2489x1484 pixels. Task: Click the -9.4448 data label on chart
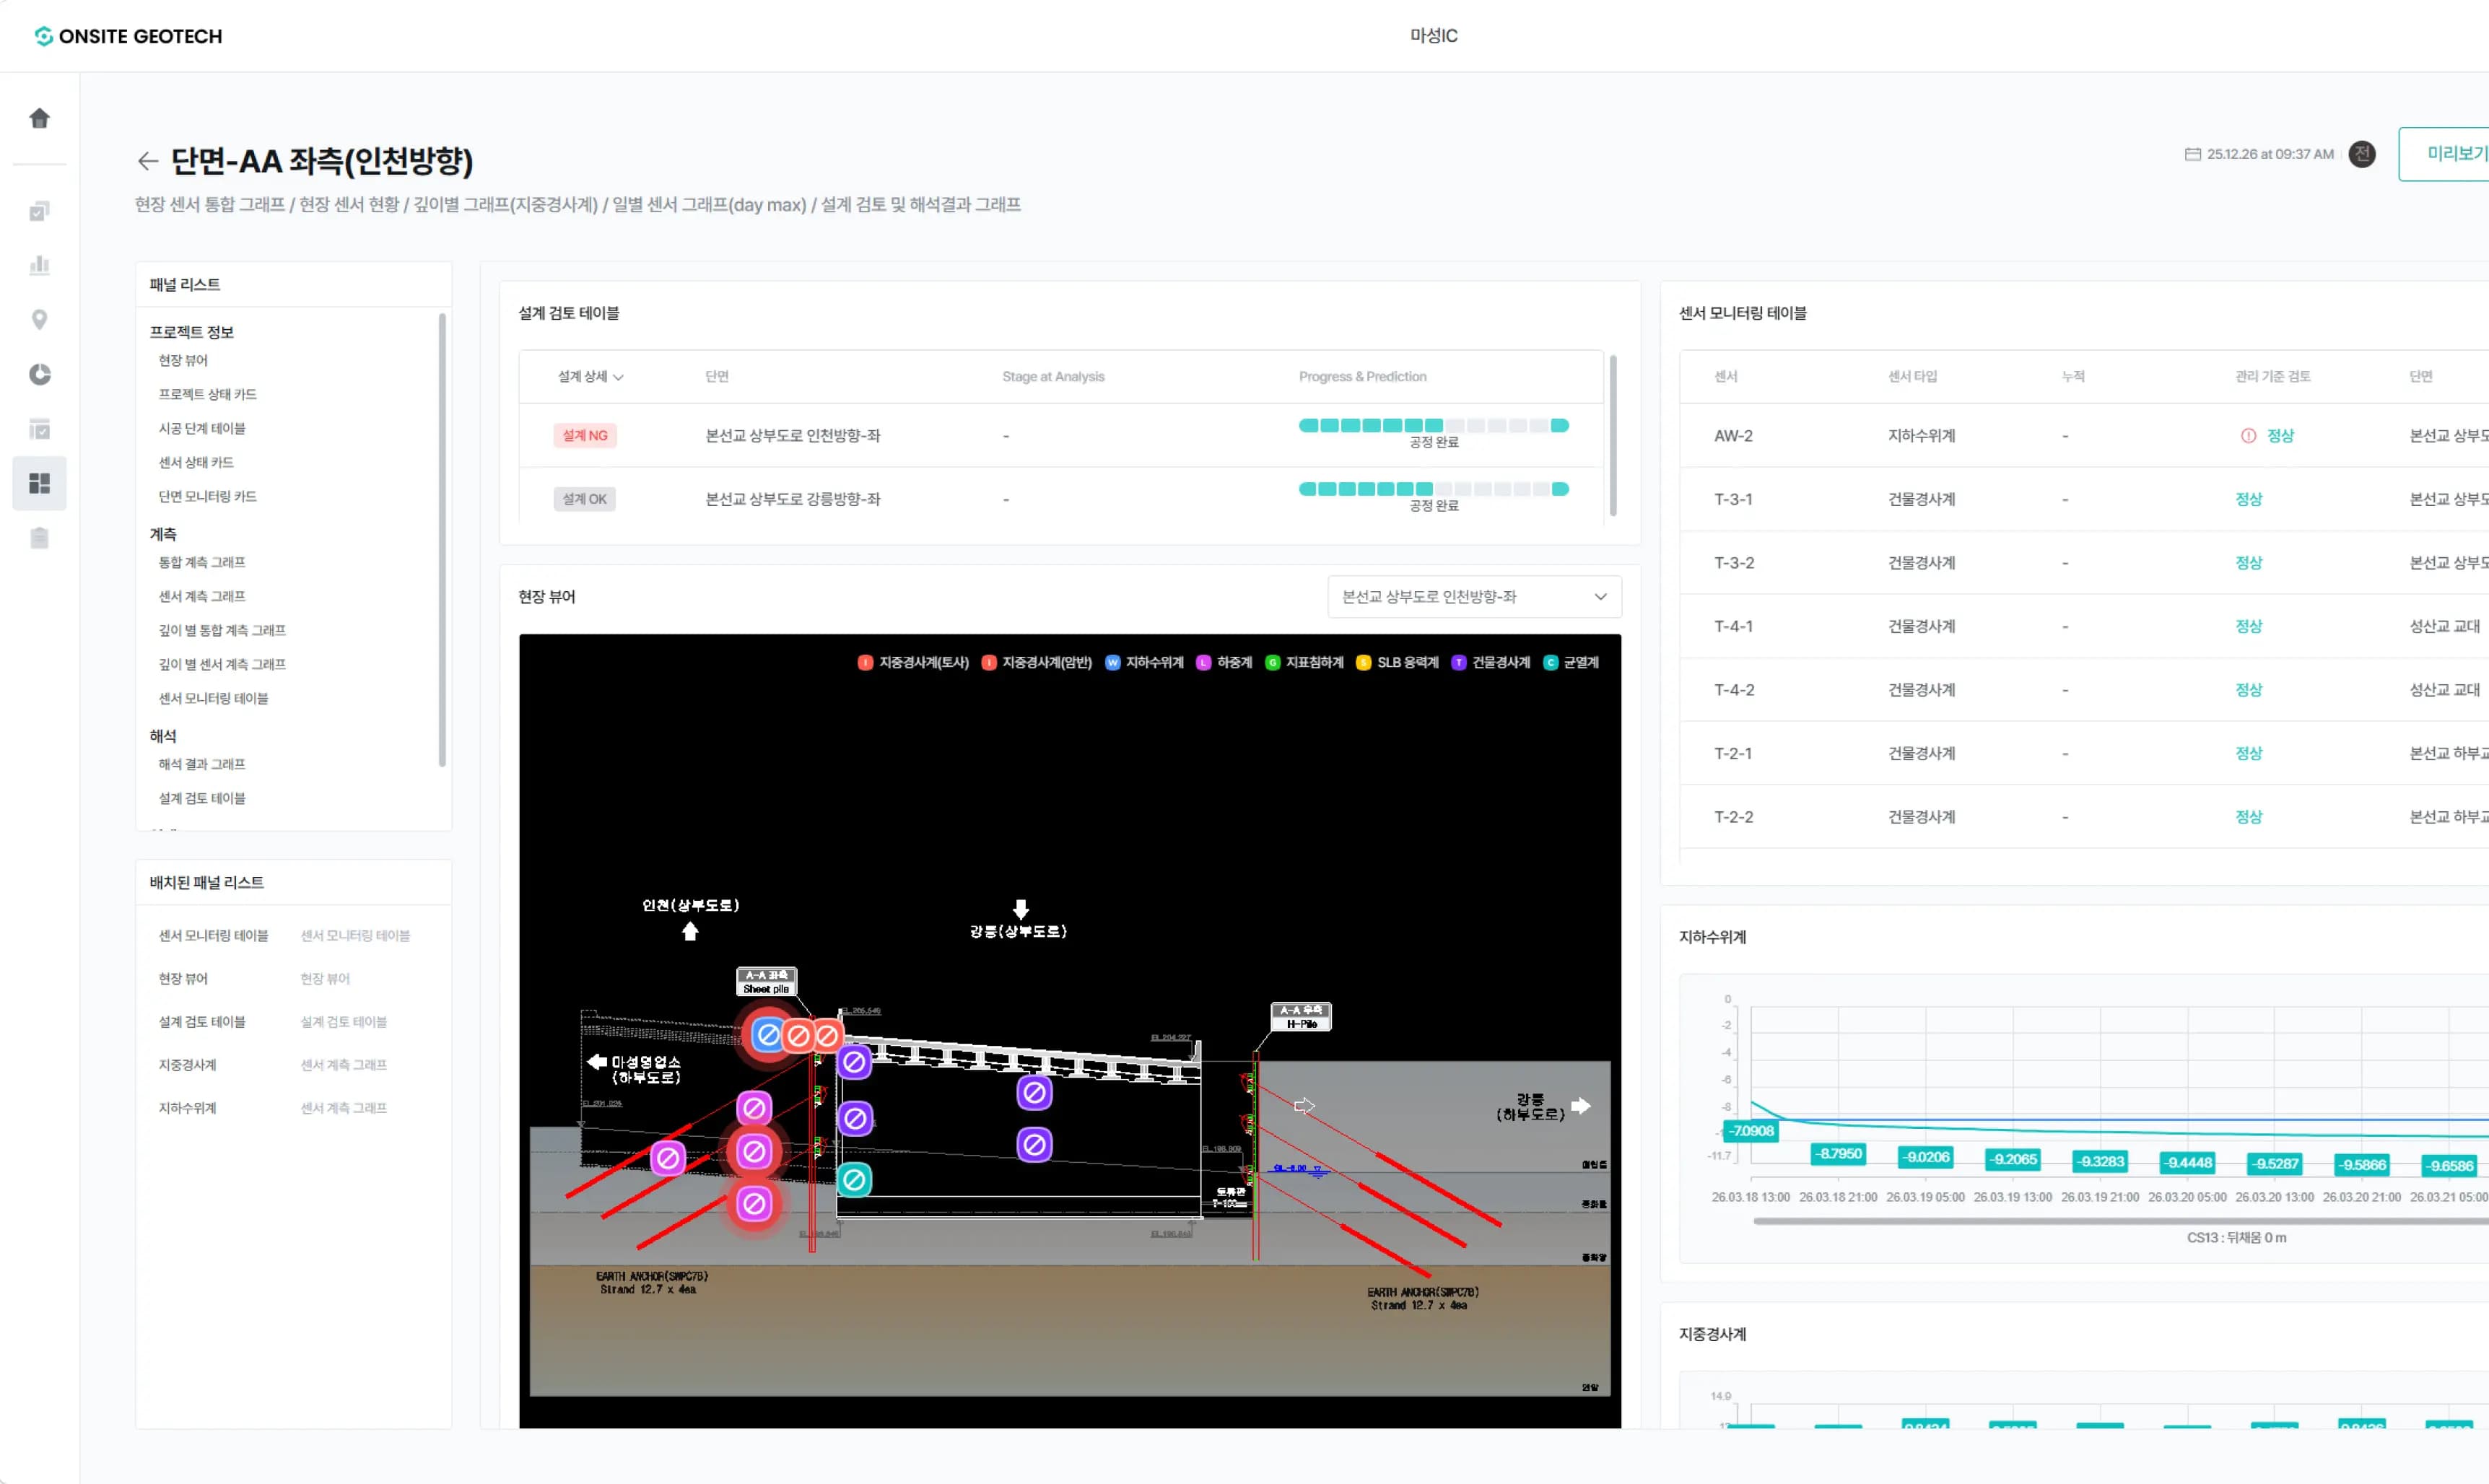click(x=2187, y=1162)
